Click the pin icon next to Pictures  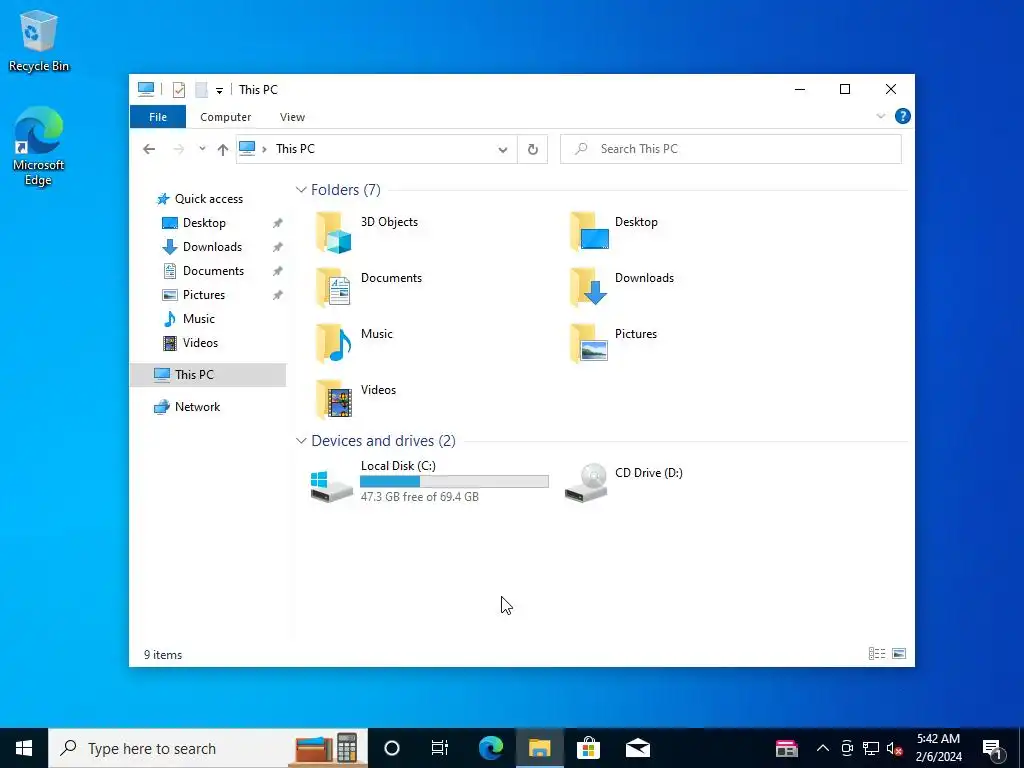(278, 295)
